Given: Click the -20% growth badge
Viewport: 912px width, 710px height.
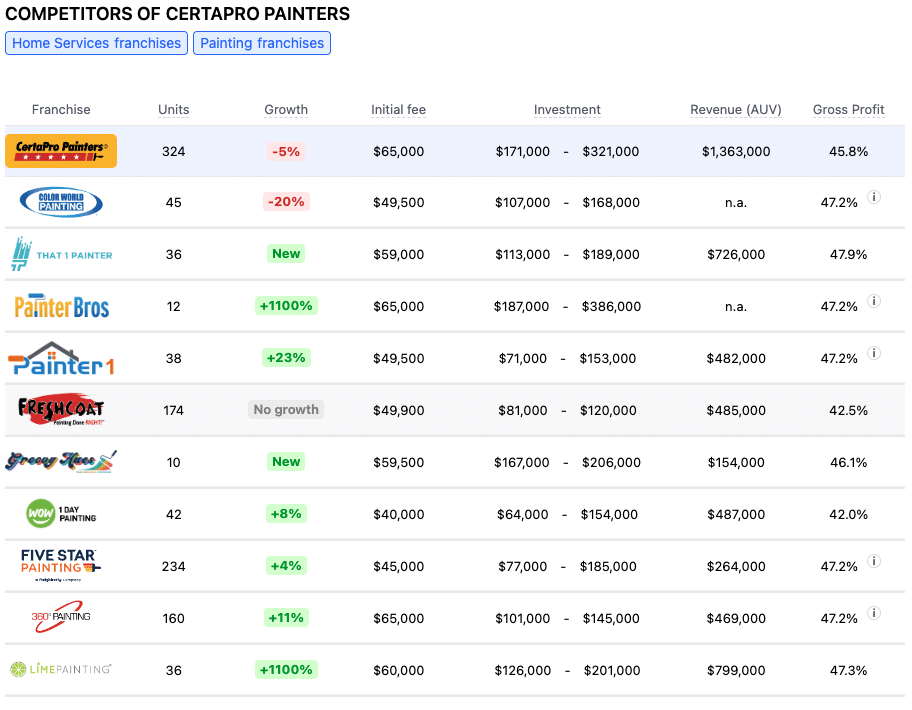Looking at the screenshot, I should 286,202.
